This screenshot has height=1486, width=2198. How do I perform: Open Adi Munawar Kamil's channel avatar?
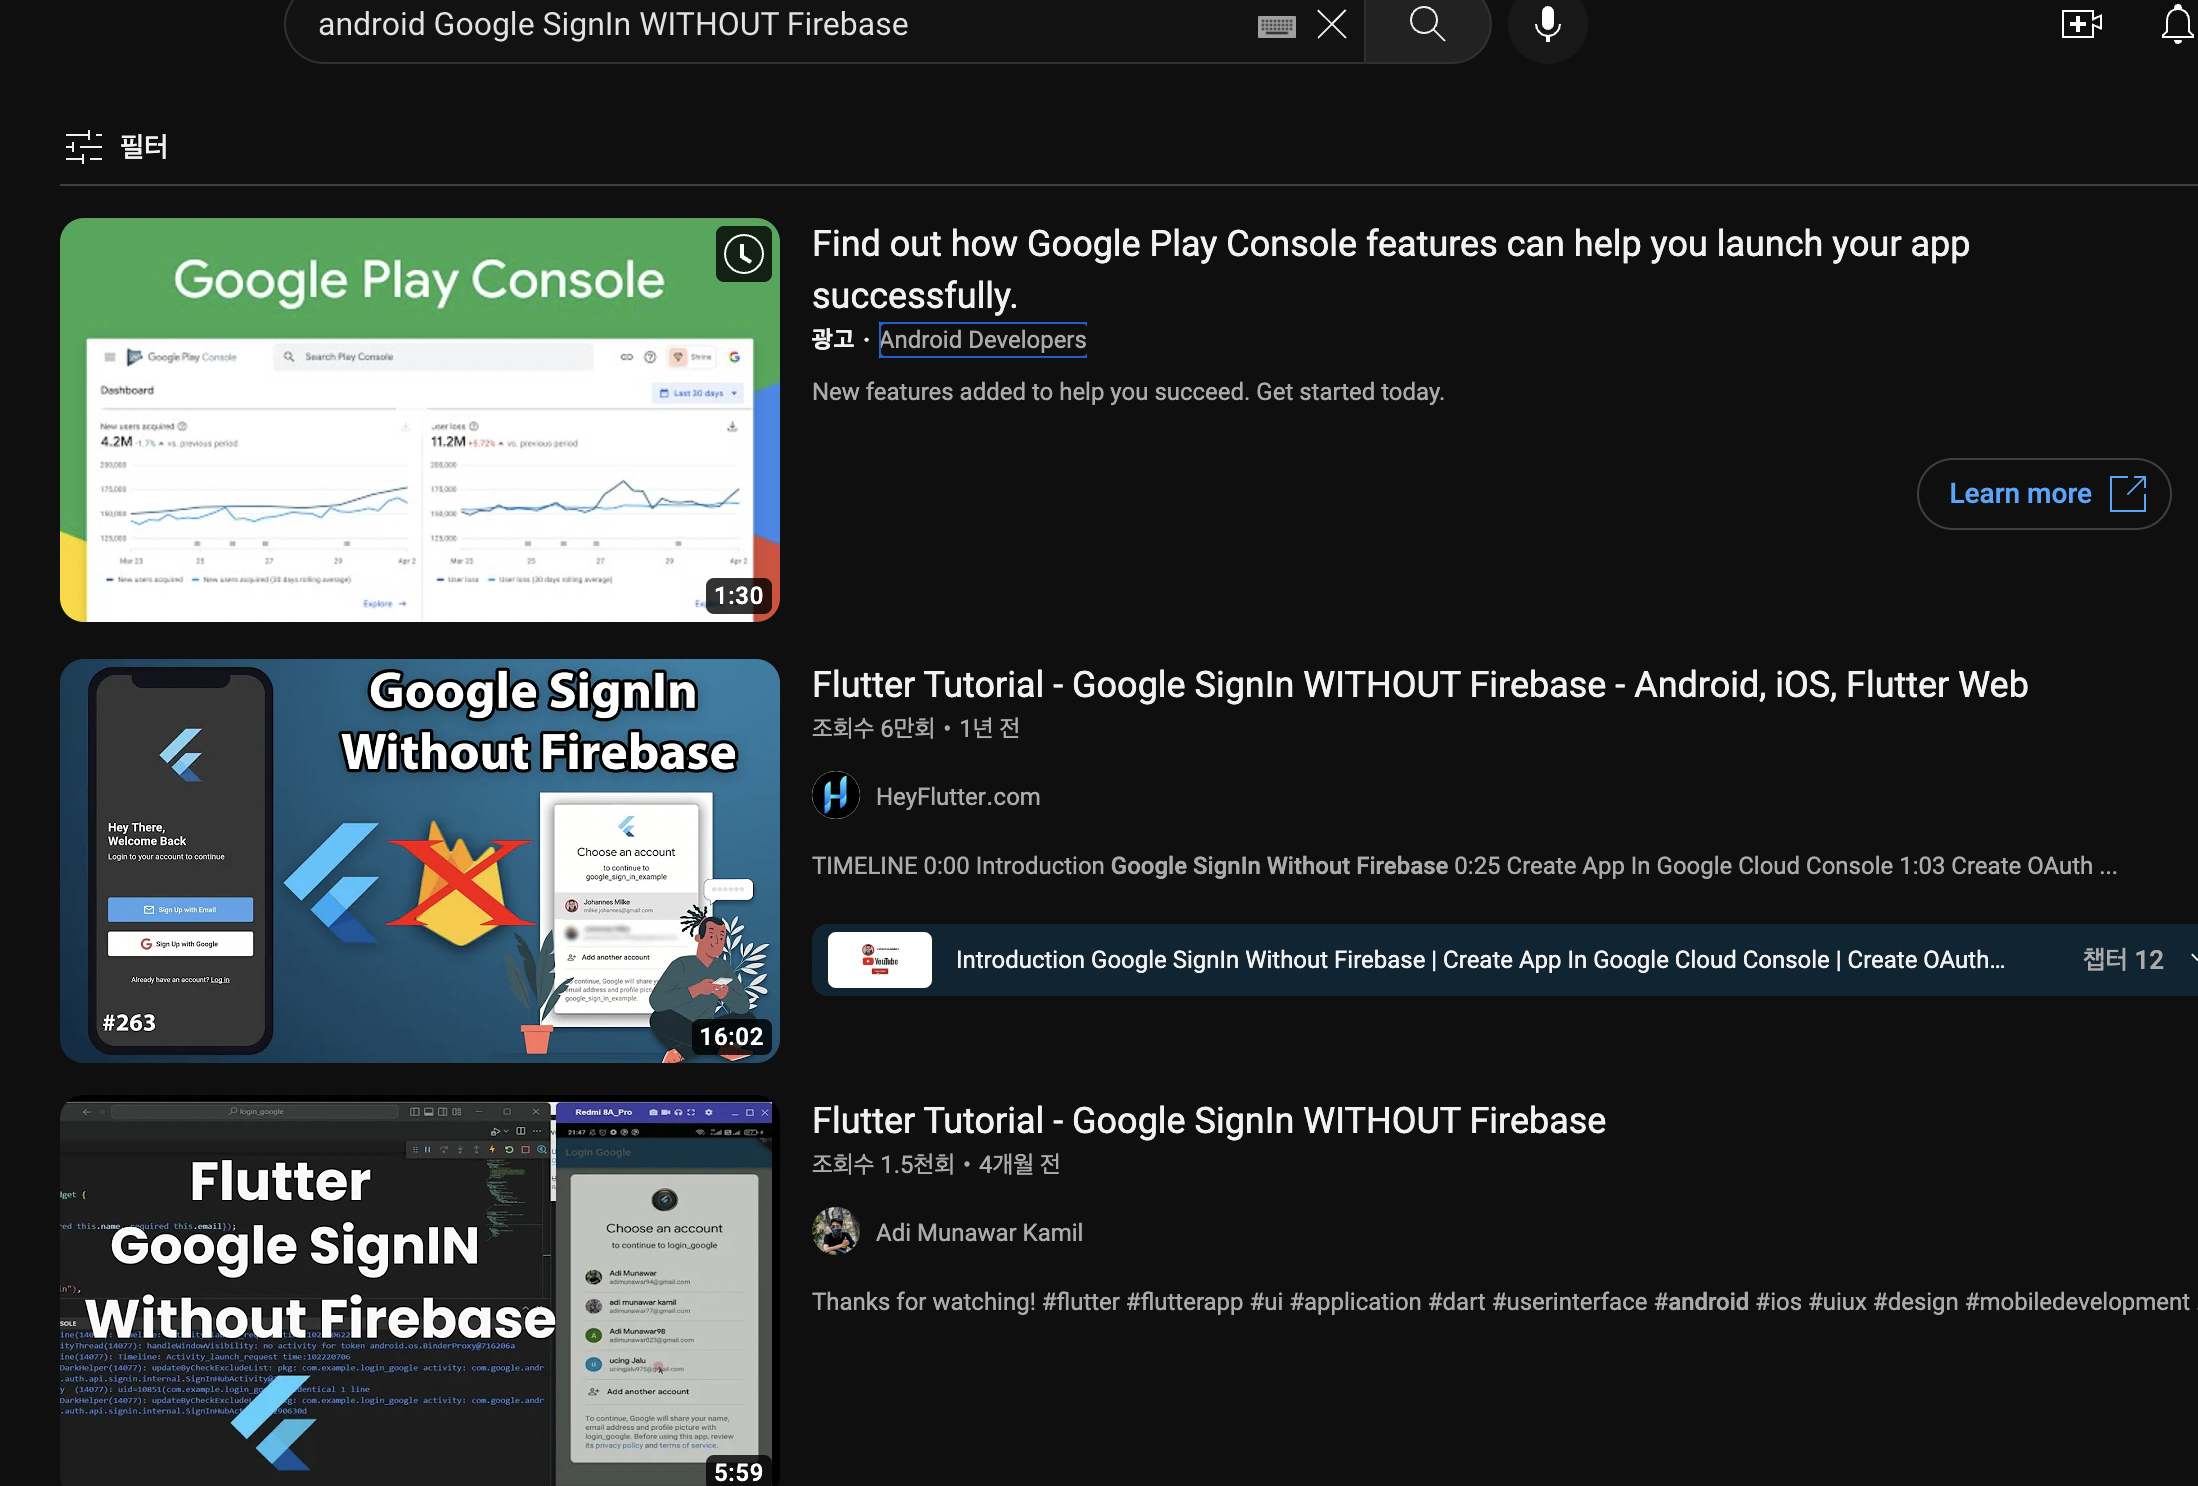pyautogui.click(x=836, y=1232)
